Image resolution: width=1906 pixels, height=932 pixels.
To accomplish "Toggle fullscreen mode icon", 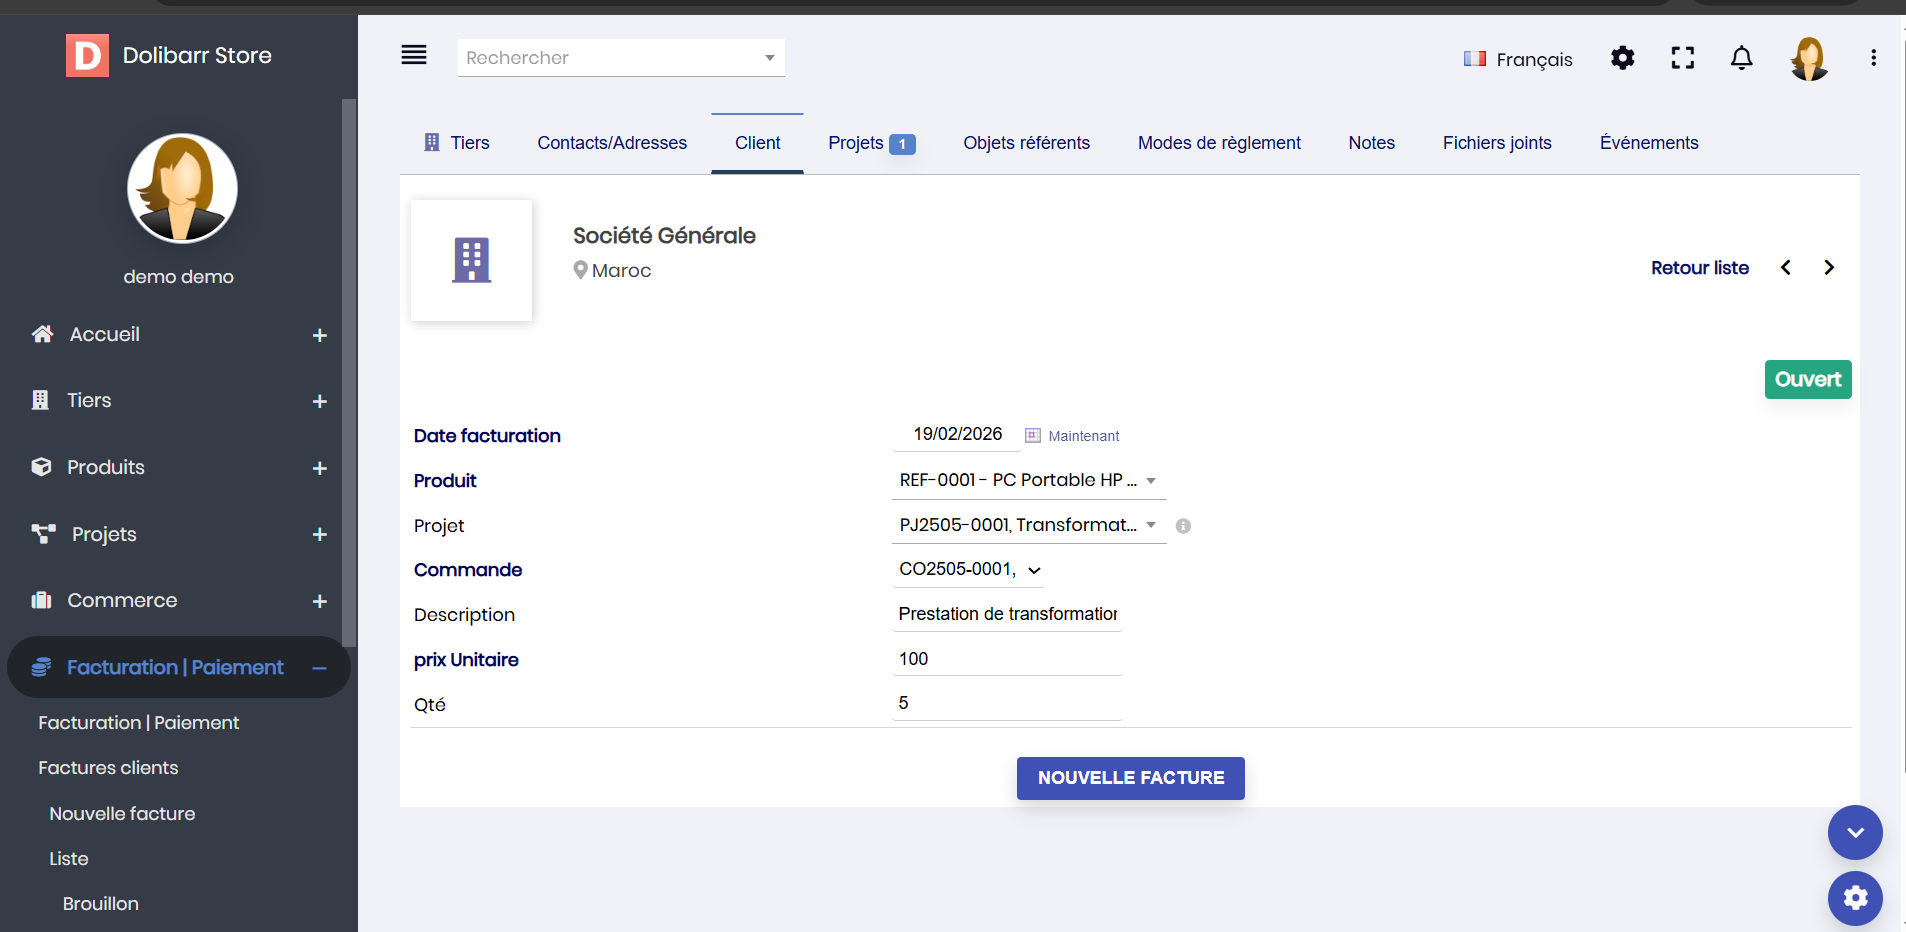I will click(1682, 58).
